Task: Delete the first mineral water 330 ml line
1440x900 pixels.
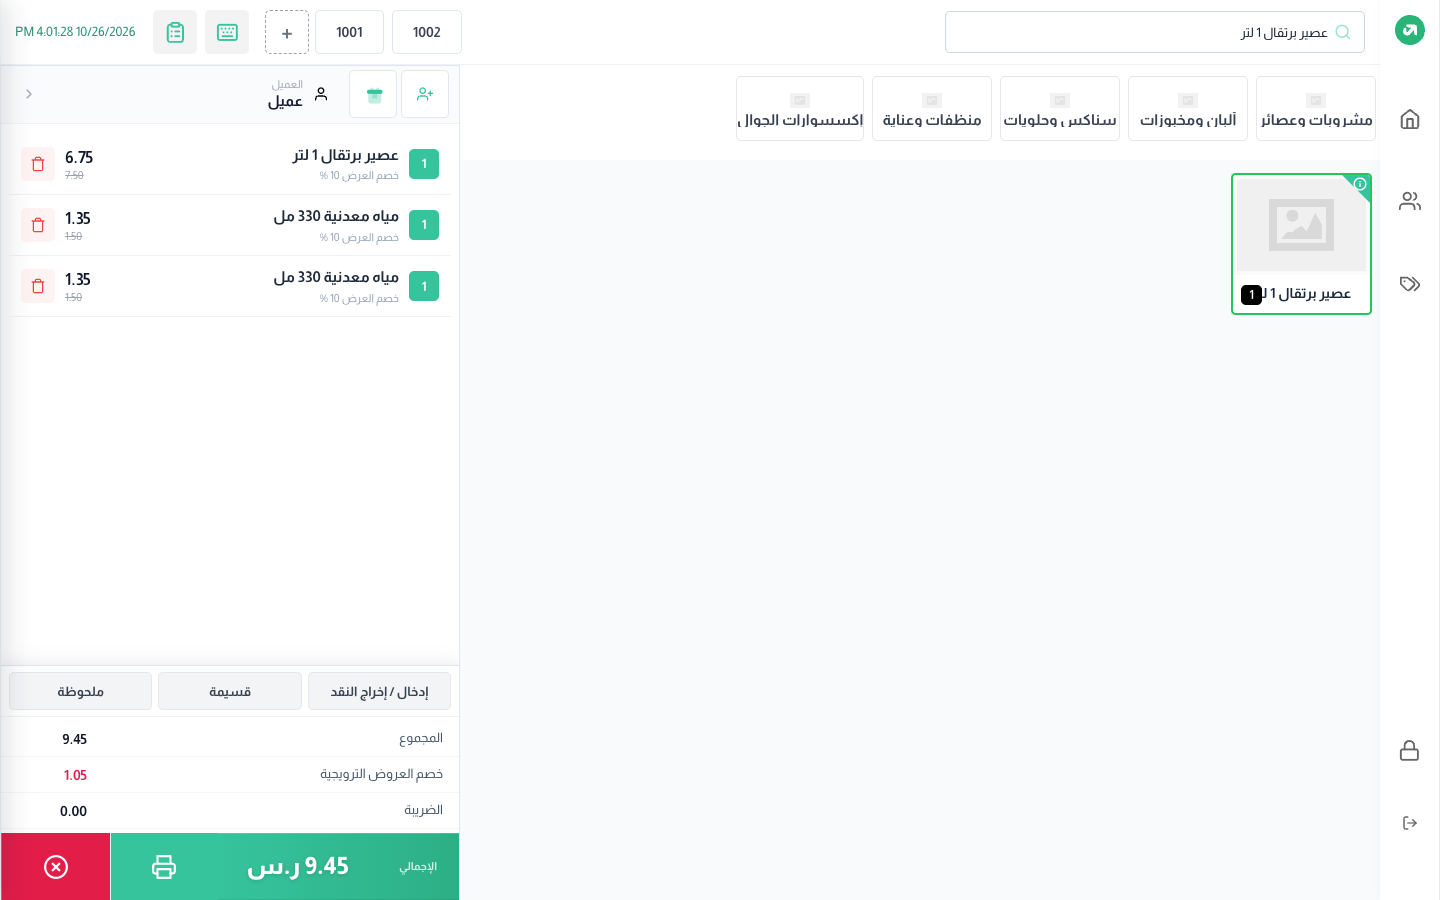Action: 38,225
